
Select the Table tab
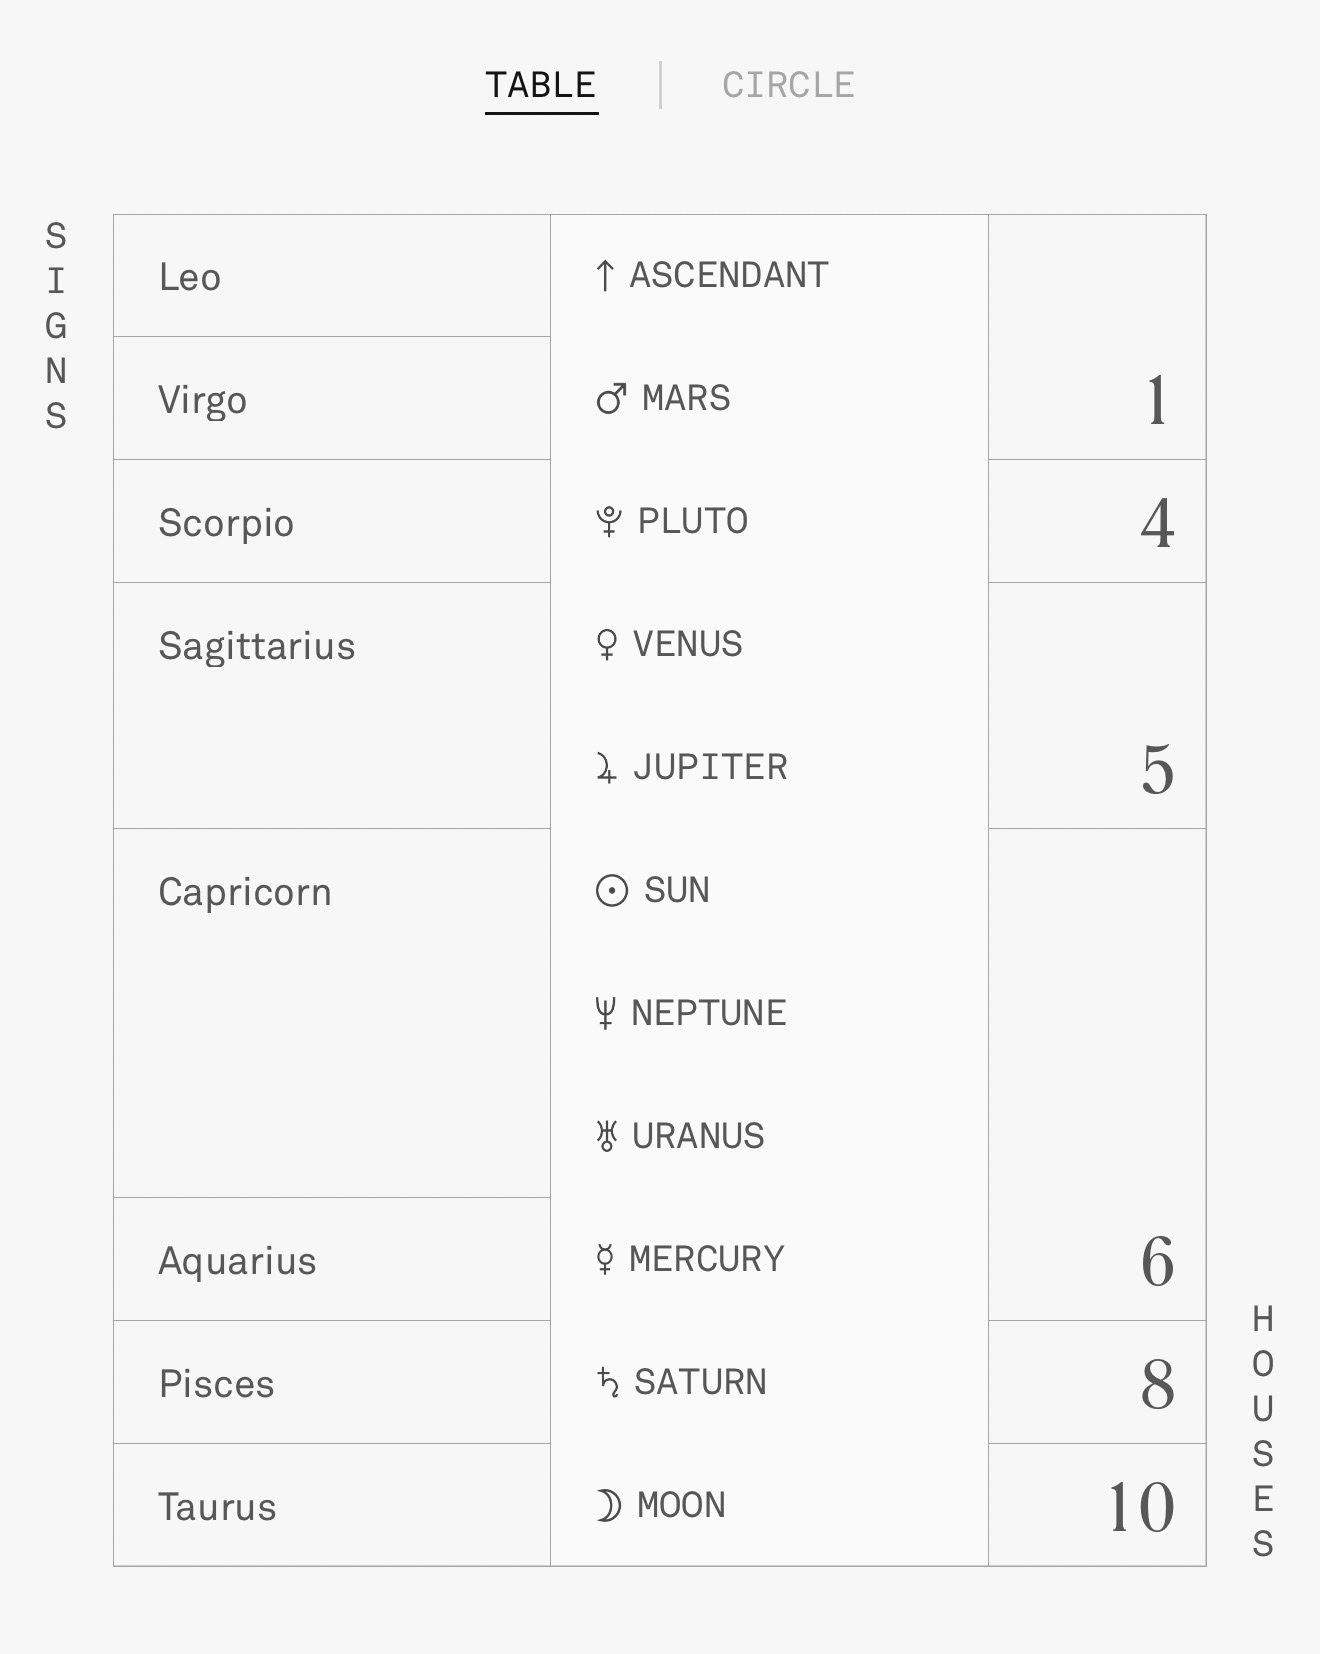click(x=541, y=86)
